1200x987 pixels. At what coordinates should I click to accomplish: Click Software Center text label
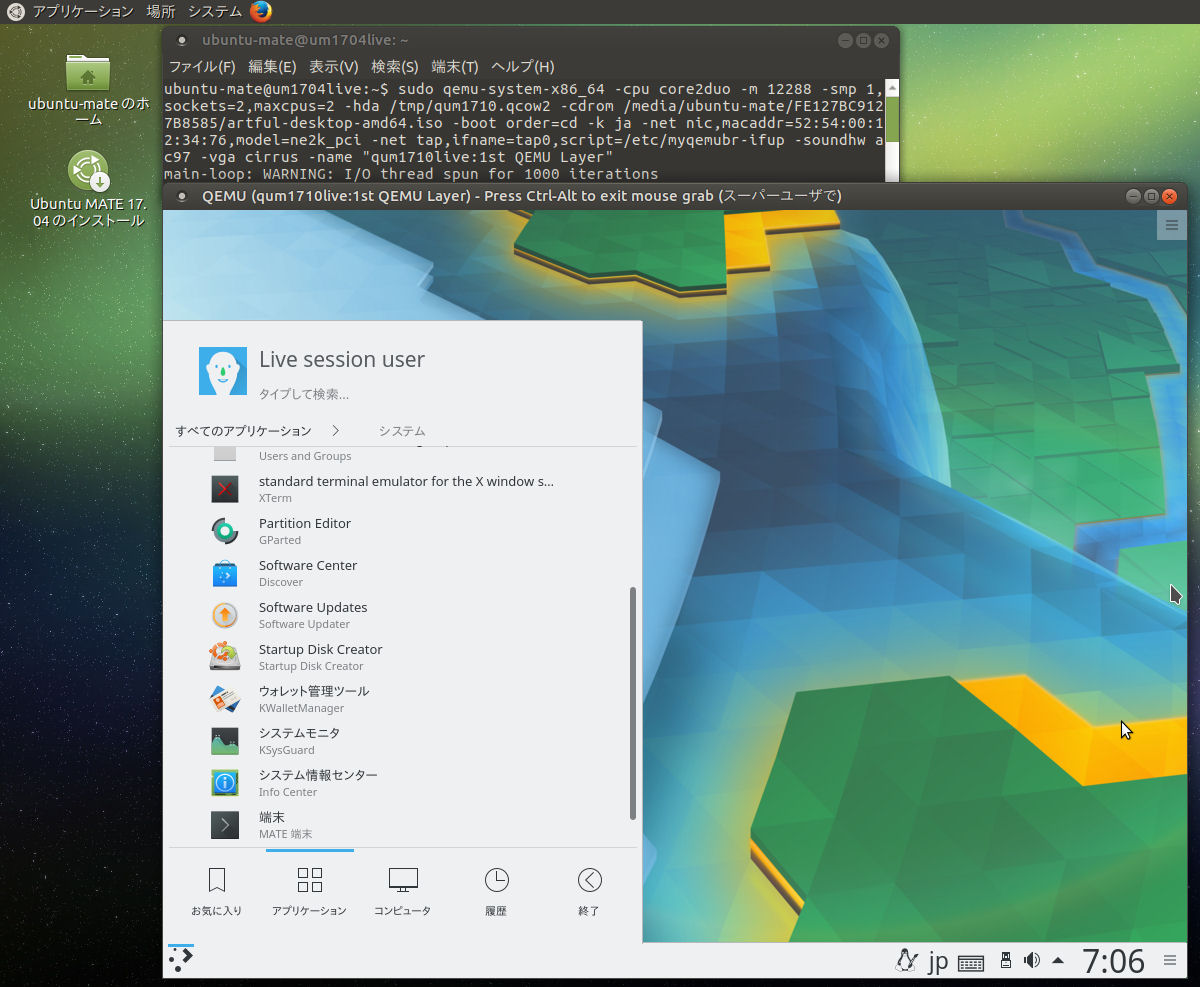coord(308,565)
